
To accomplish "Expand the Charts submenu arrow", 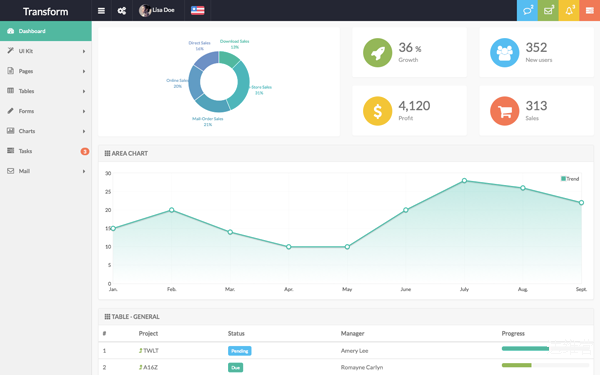I will pos(84,131).
